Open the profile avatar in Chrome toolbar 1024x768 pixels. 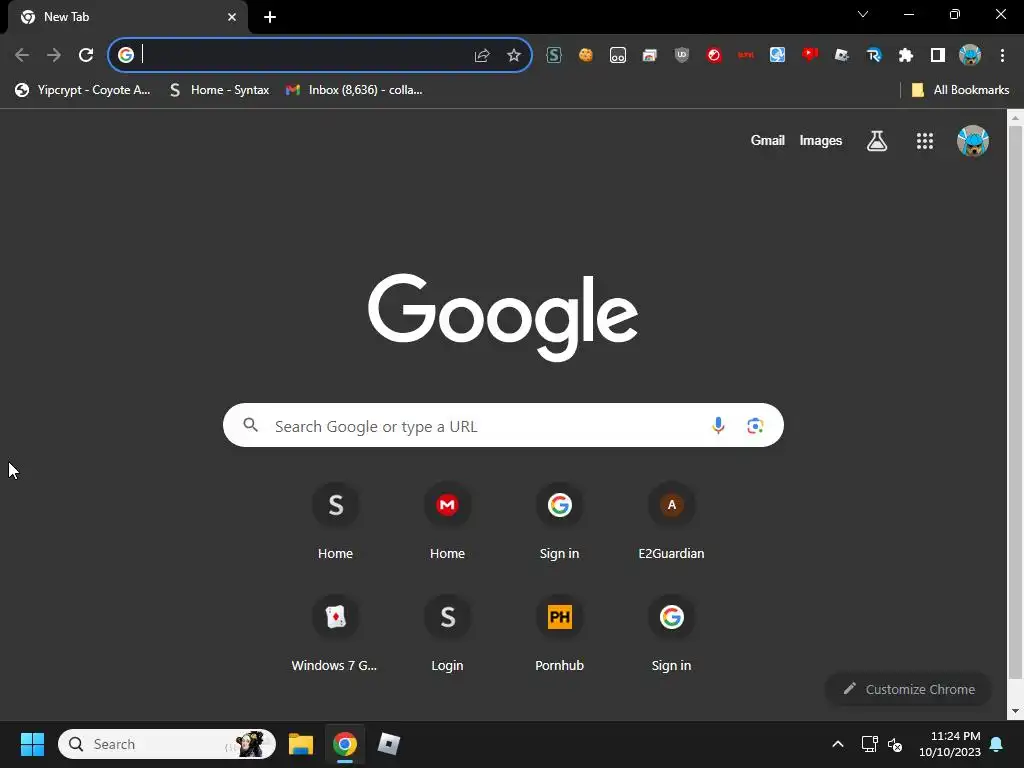click(970, 55)
